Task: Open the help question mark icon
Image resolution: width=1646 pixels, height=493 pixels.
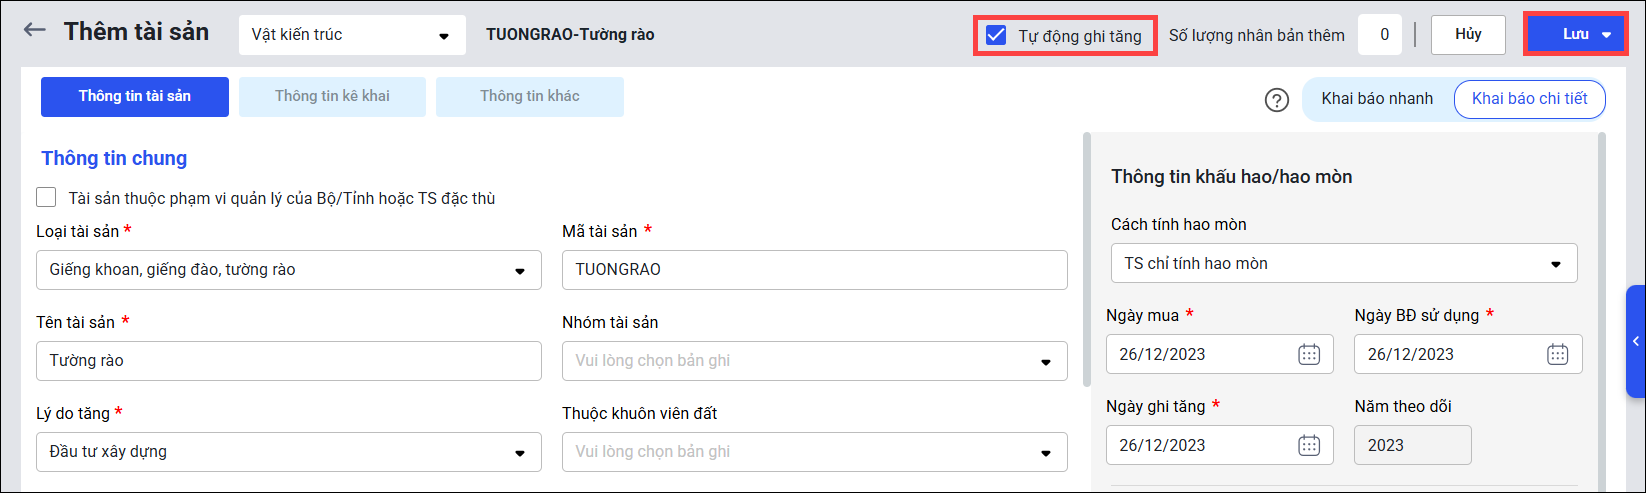Action: click(1276, 100)
